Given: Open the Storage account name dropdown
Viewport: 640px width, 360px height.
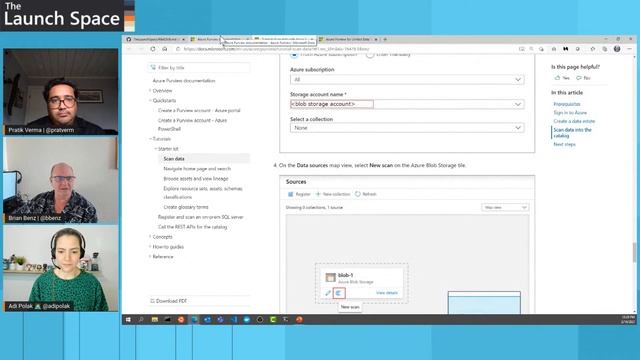Looking at the screenshot, I should (407, 104).
